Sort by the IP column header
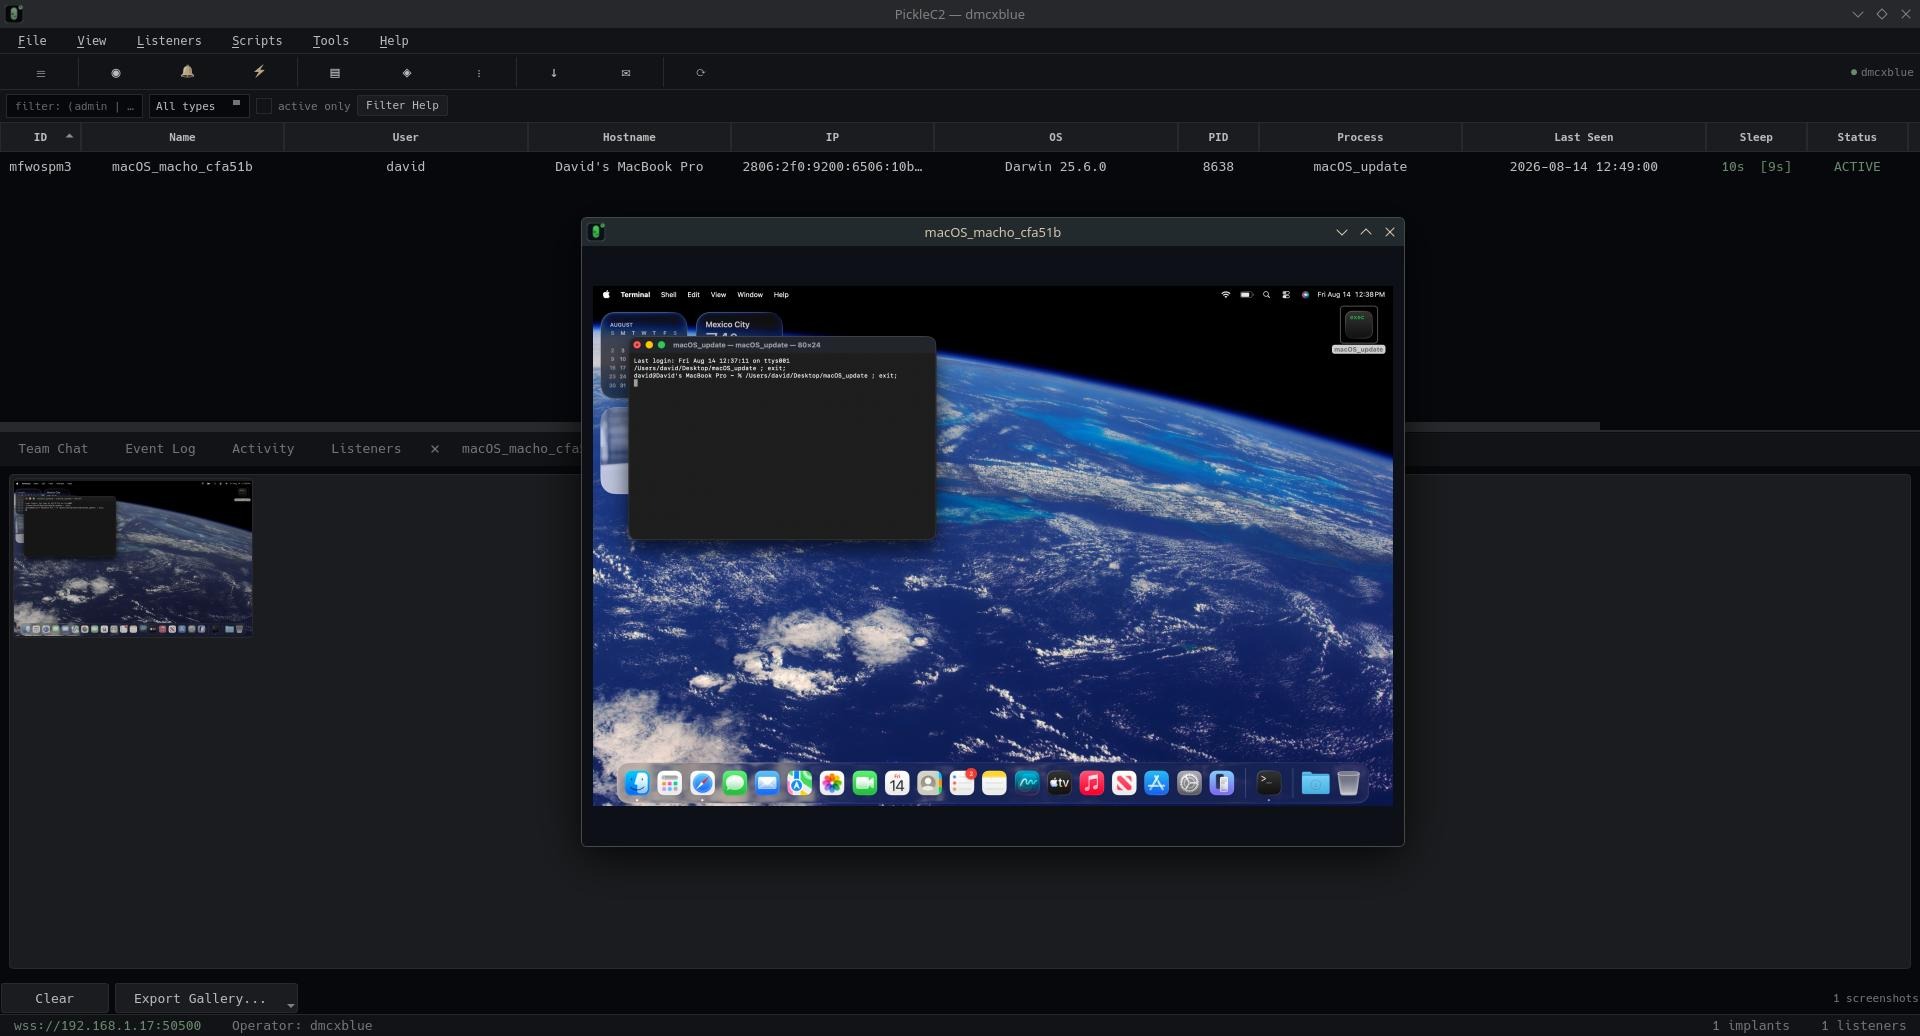Screen dimensions: 1920x1036 click(x=832, y=137)
